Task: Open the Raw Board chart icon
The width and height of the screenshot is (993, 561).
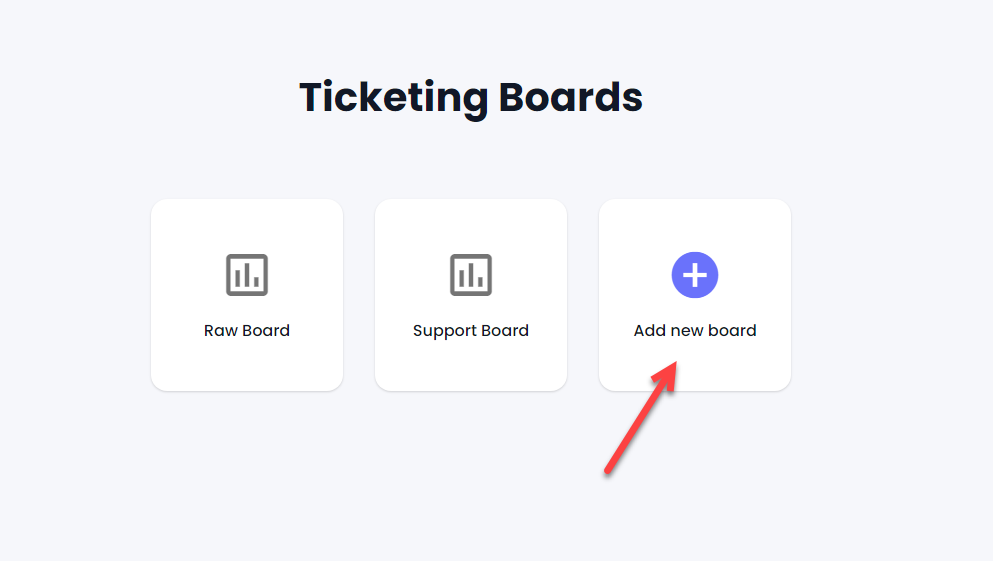Action: (247, 275)
